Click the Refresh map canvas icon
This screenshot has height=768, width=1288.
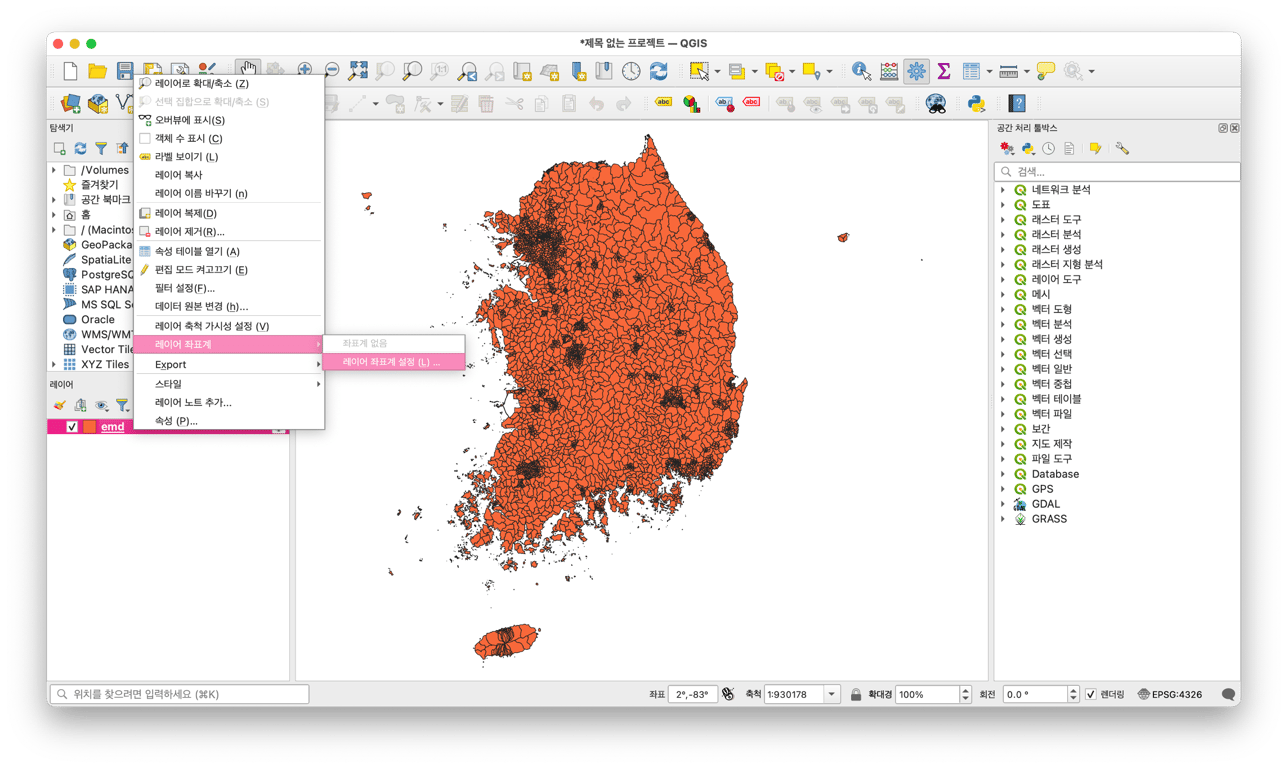click(x=658, y=71)
